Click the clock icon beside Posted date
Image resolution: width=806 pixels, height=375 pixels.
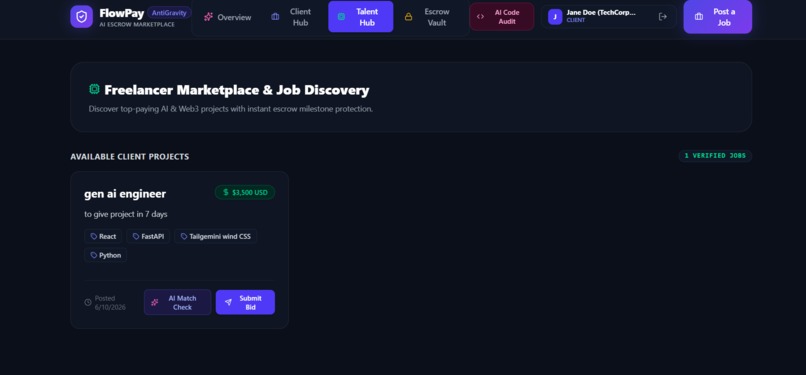point(88,302)
